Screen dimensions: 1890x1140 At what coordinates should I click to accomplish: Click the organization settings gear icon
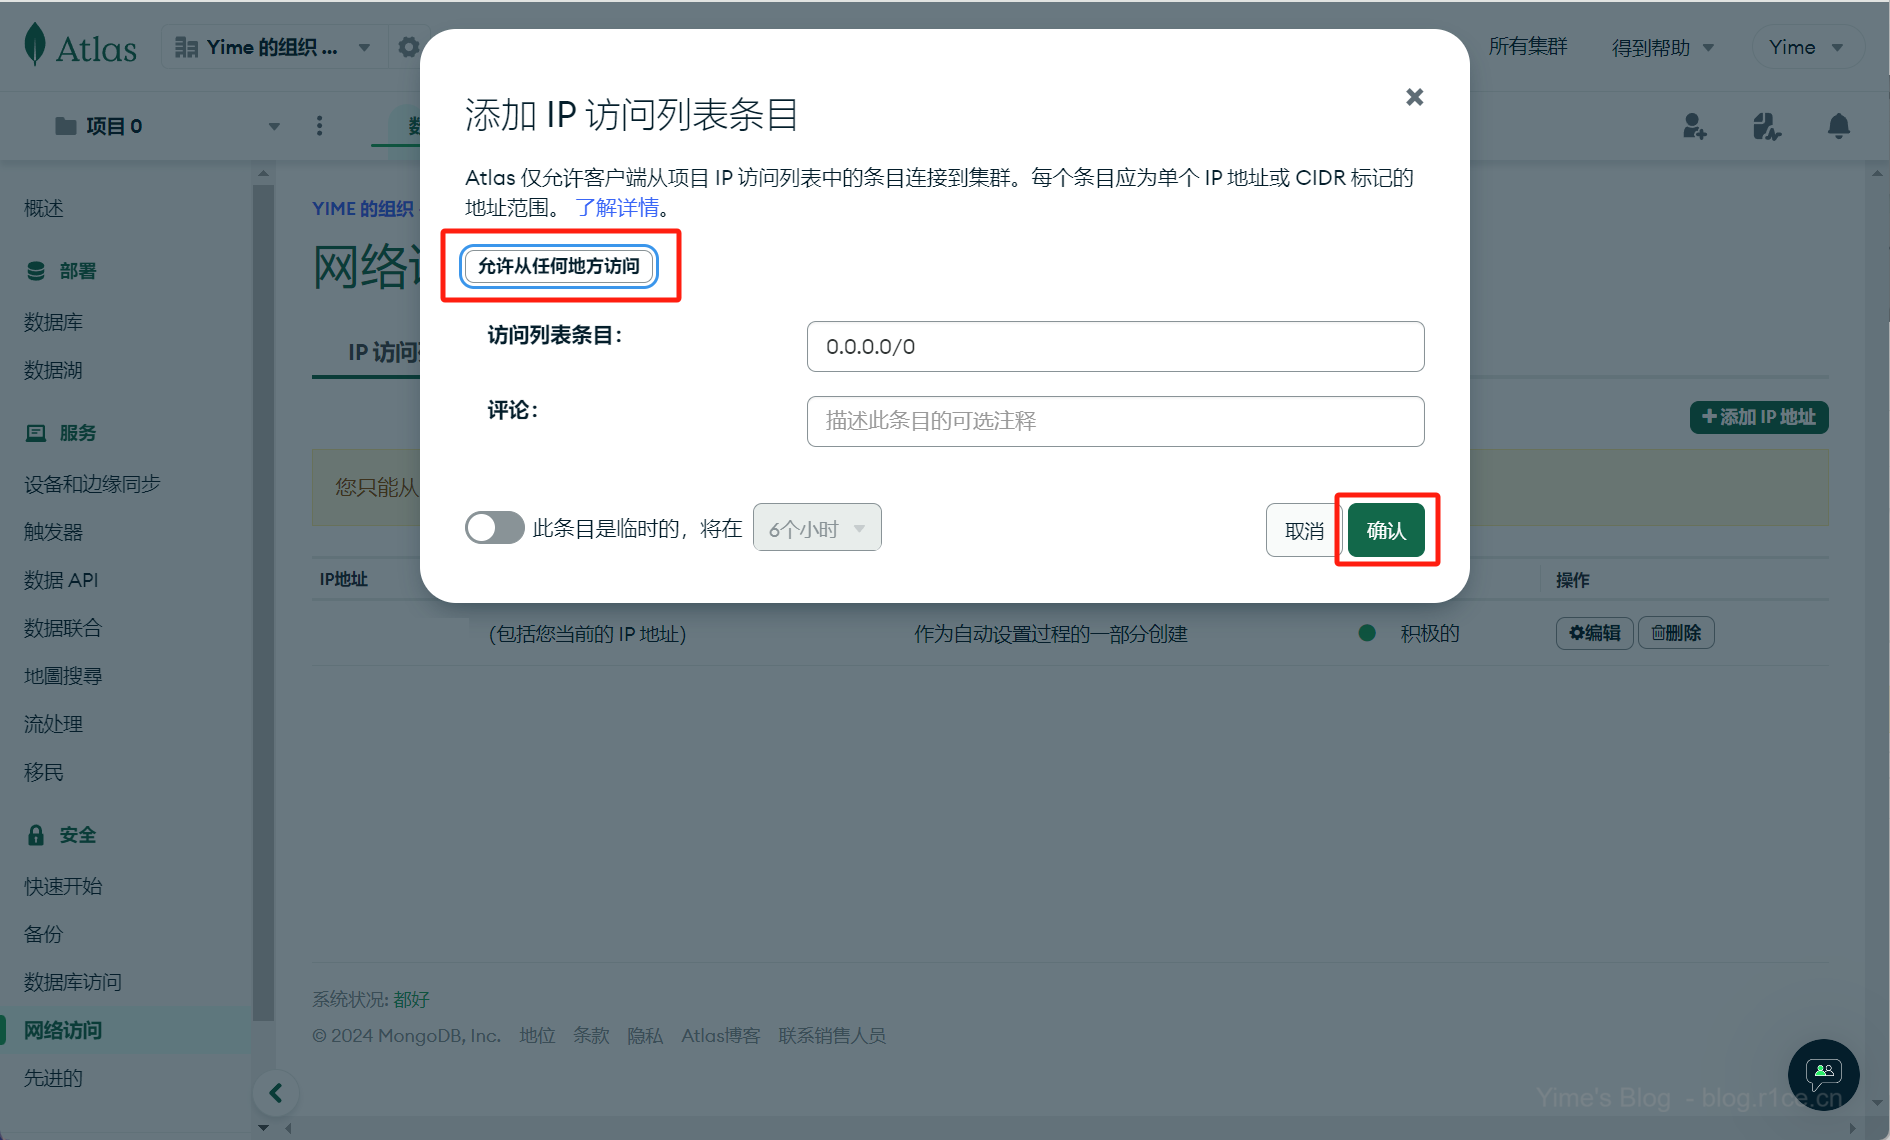coord(408,47)
